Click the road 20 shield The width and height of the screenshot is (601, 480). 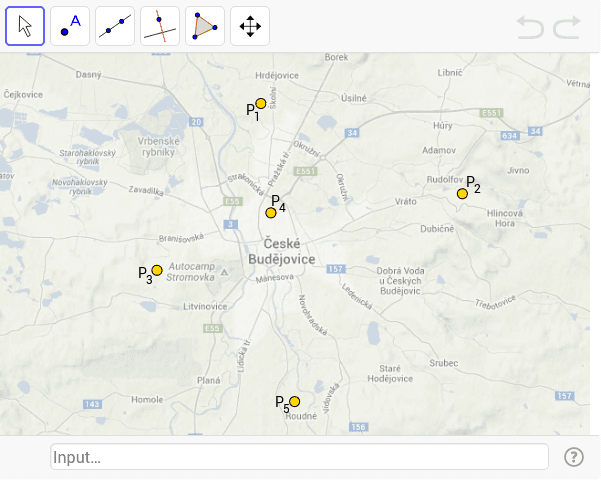[196, 122]
